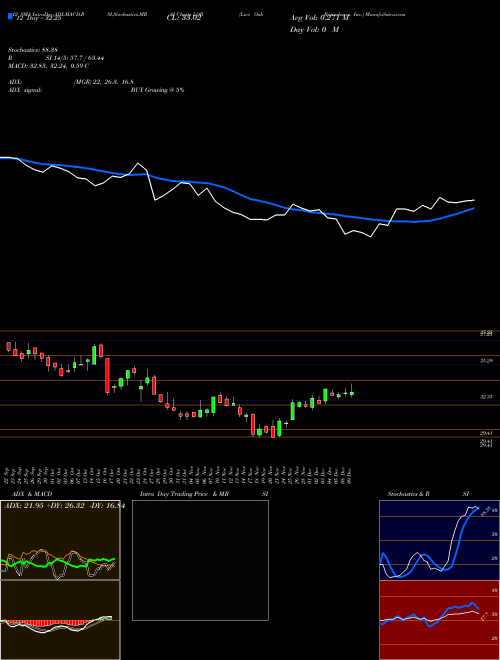Open the ADX line chart panel
The height and width of the screenshot is (660, 500).
(60, 540)
